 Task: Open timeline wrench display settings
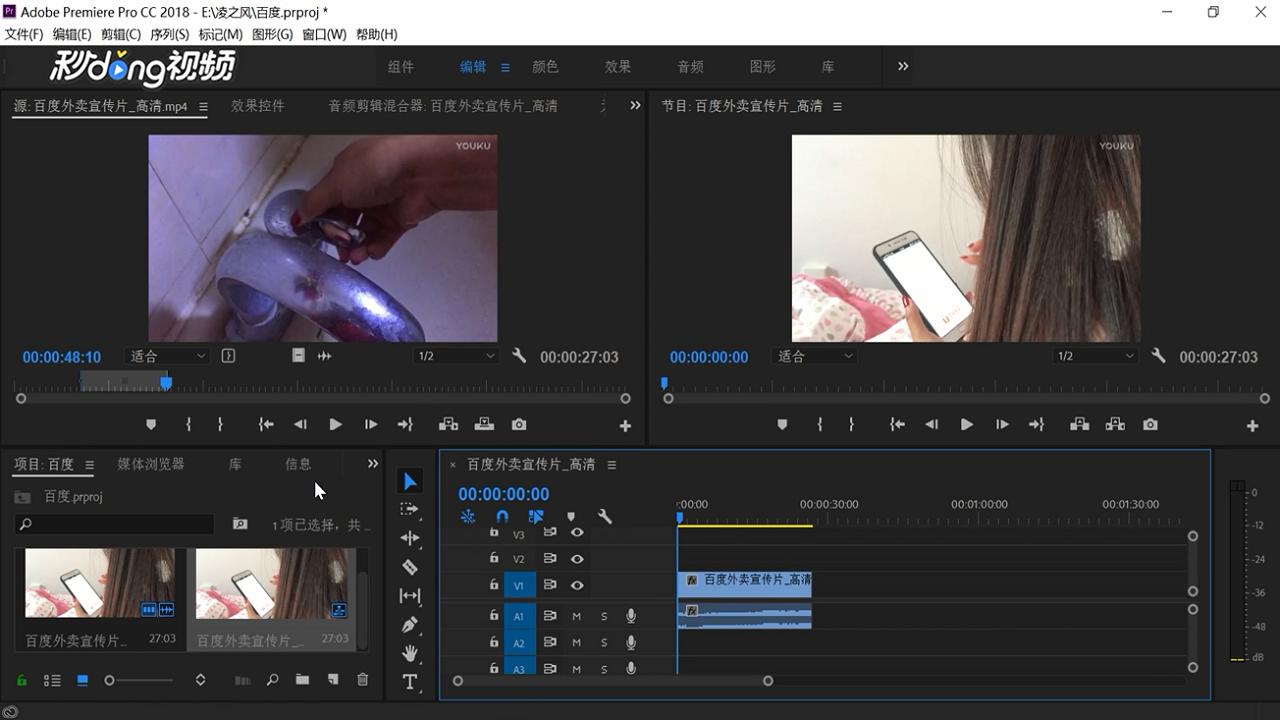604,517
